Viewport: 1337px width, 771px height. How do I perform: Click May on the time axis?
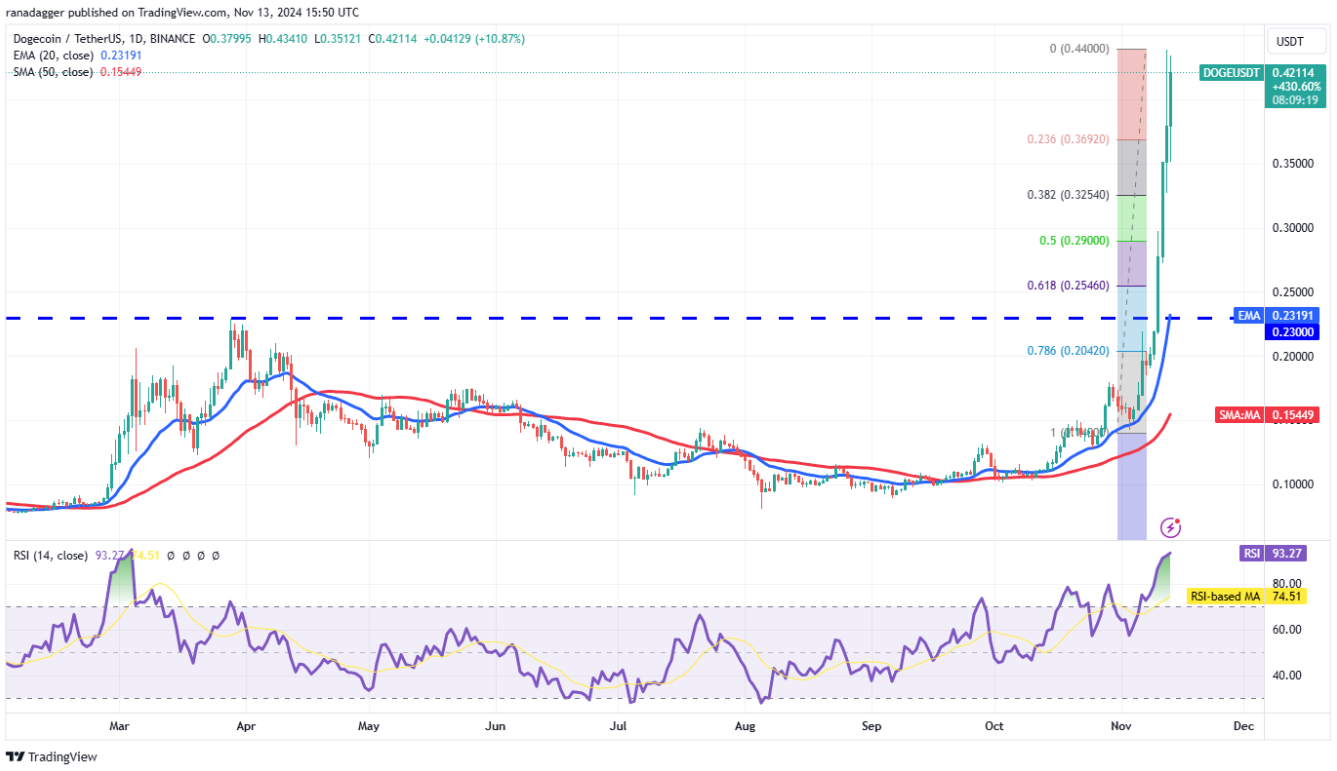(x=369, y=726)
